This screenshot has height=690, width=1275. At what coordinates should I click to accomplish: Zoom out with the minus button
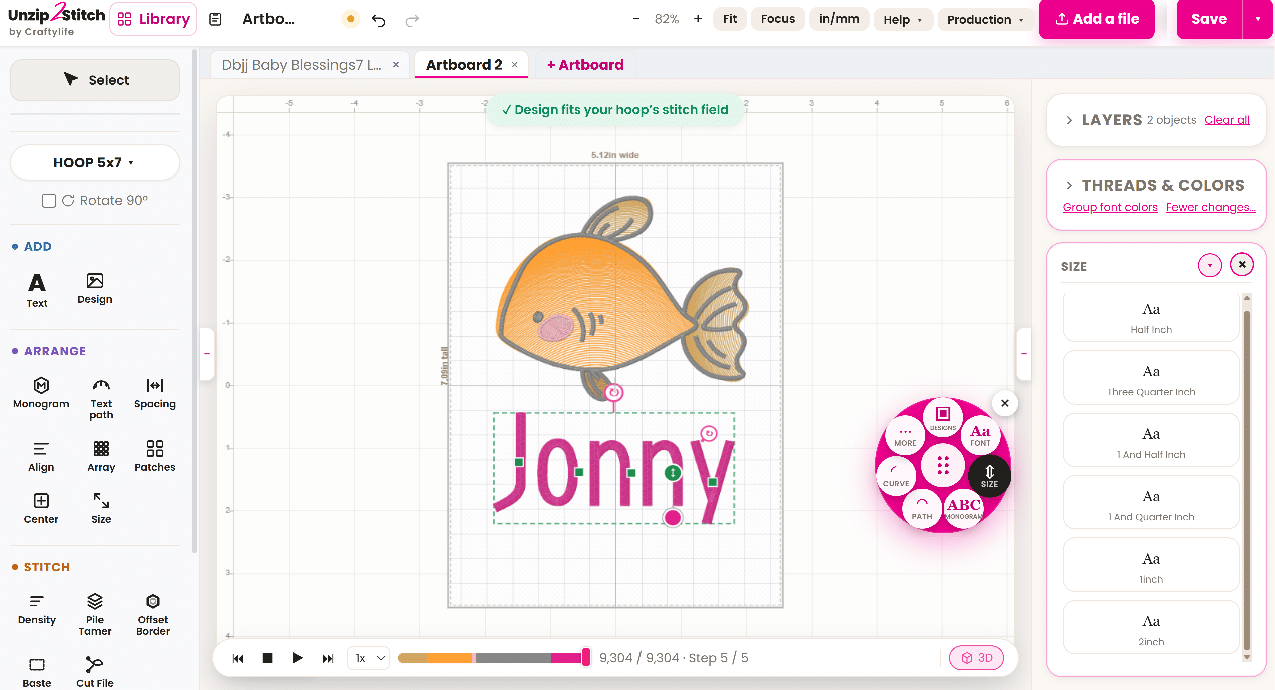[636, 19]
